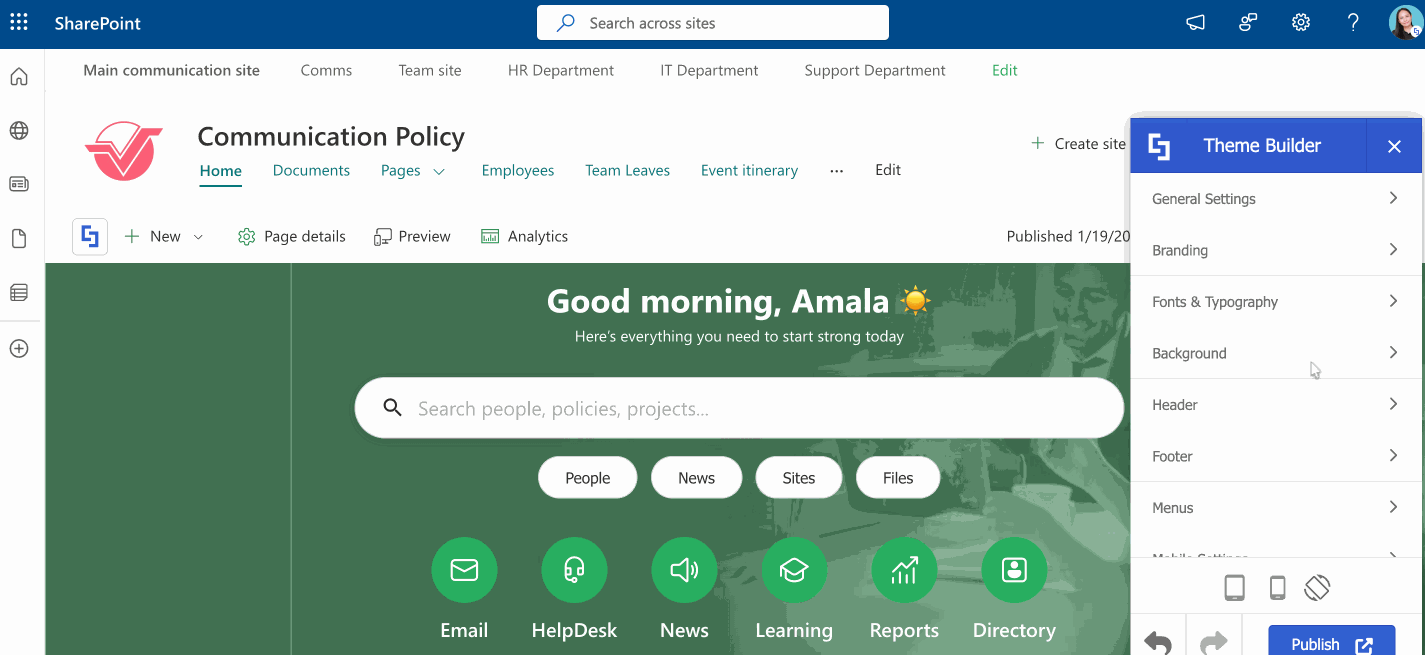Open Support Department hub link
Image resolution: width=1425 pixels, height=655 pixels.
[874, 71]
